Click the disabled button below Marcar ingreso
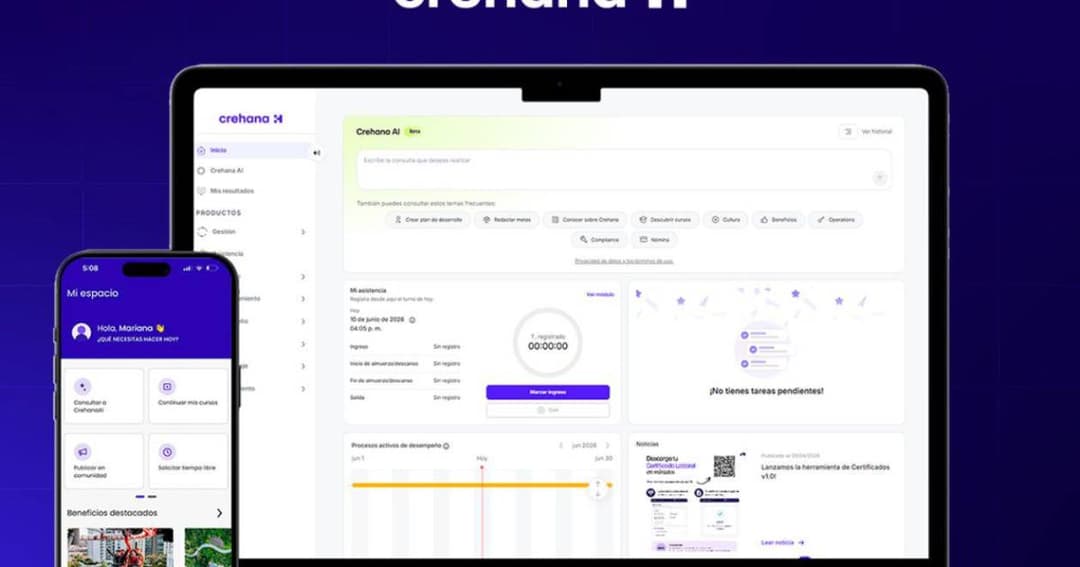 coord(548,410)
